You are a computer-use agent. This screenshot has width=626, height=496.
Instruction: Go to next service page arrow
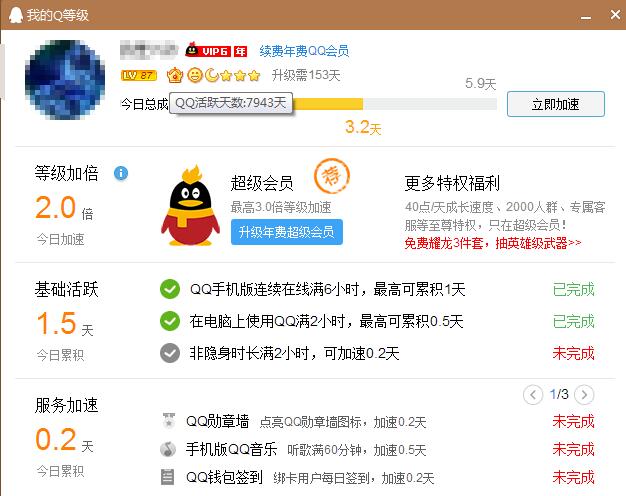pos(584,395)
